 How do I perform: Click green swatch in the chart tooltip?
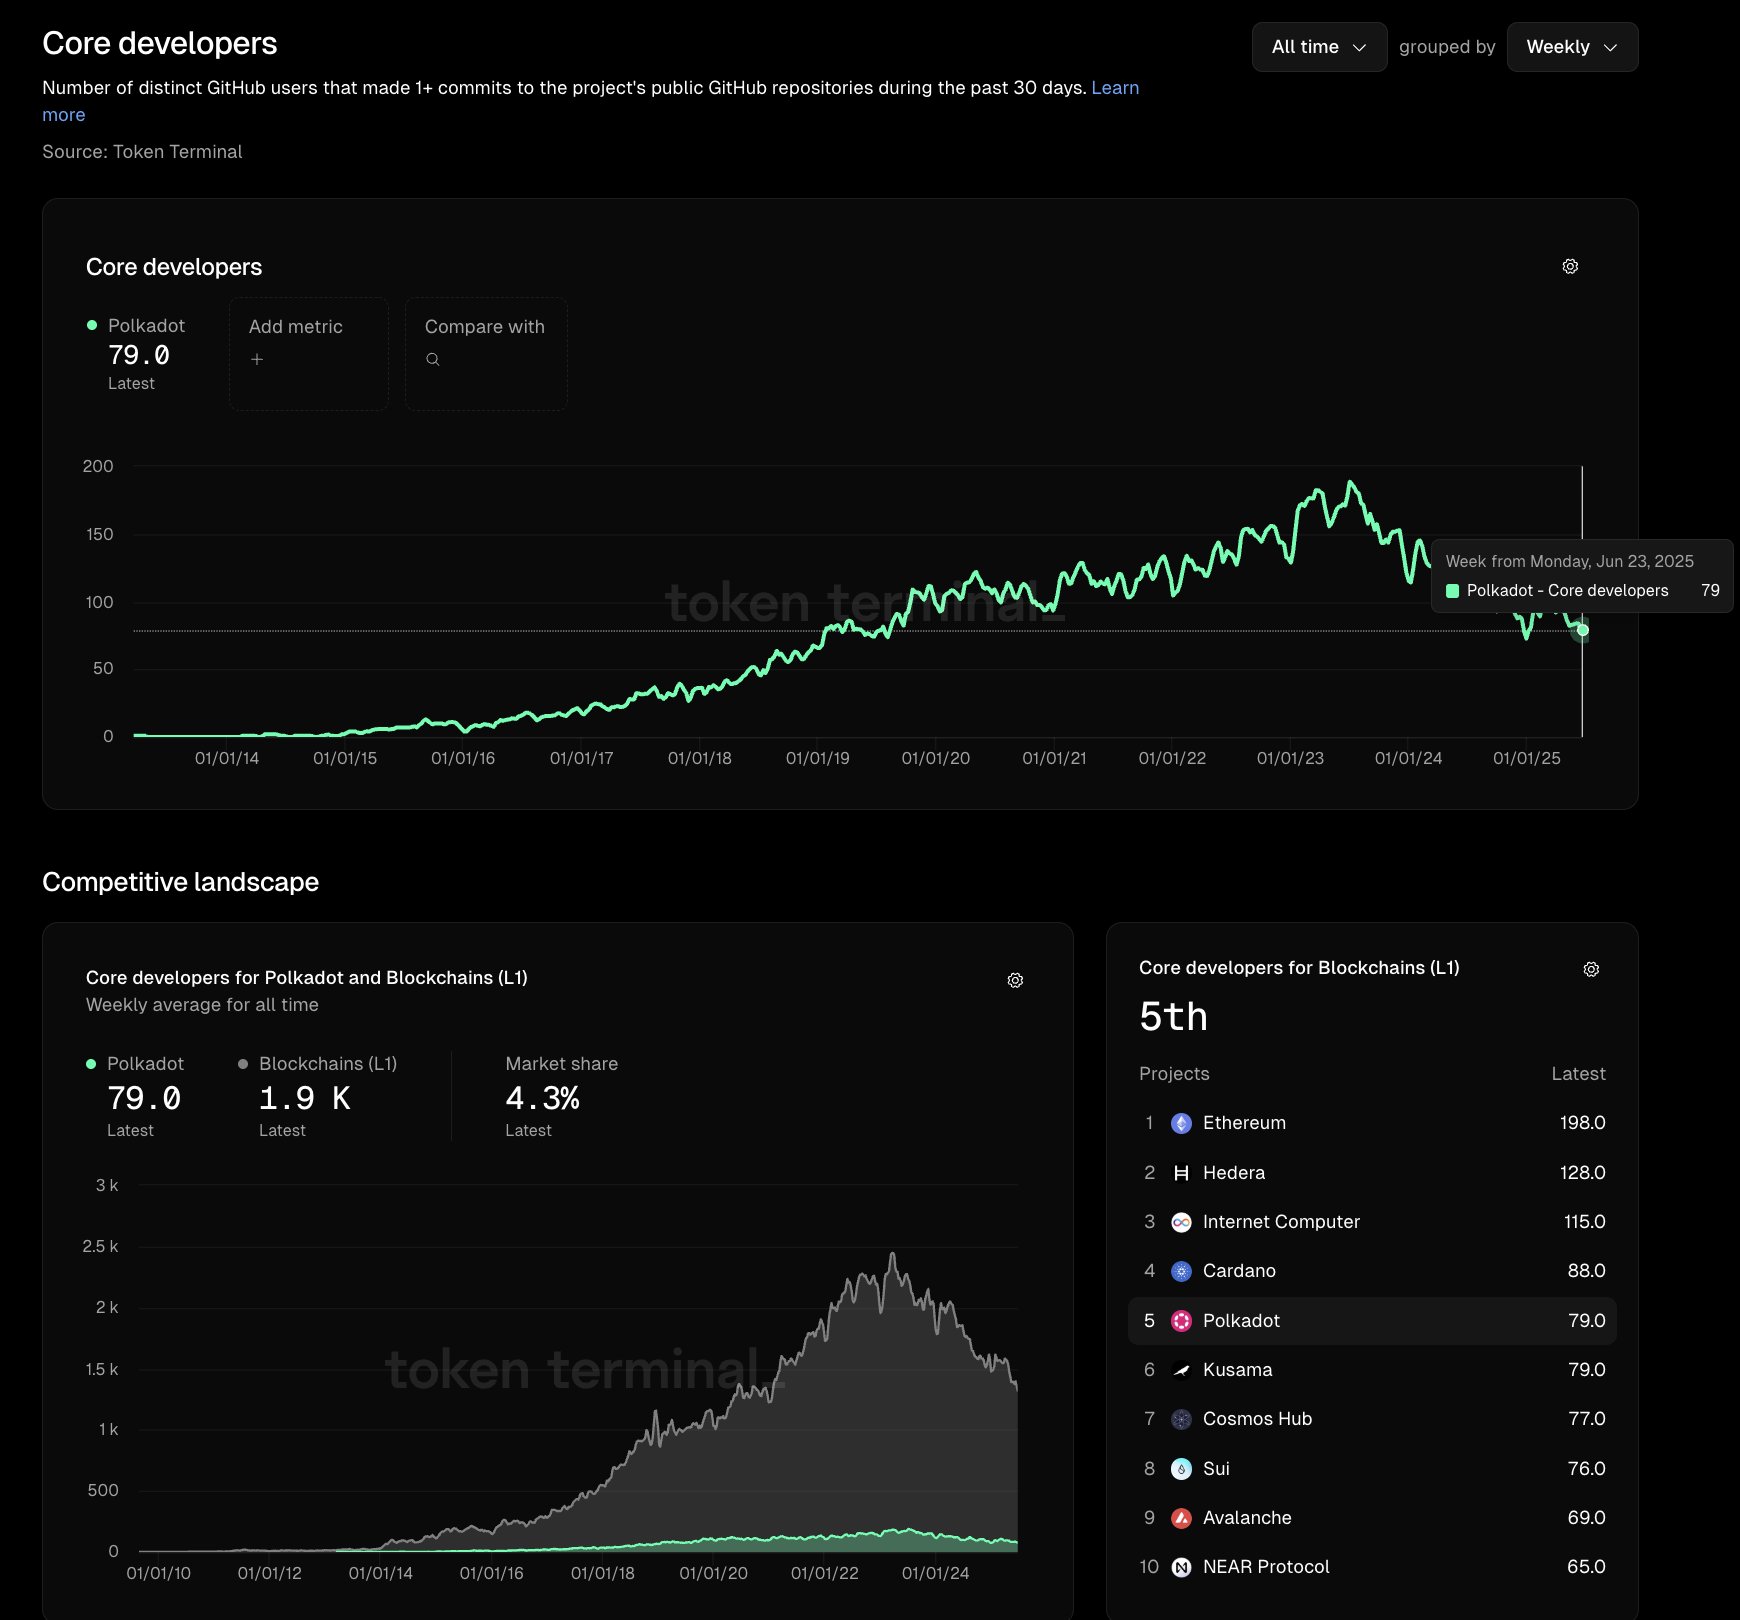1453,591
